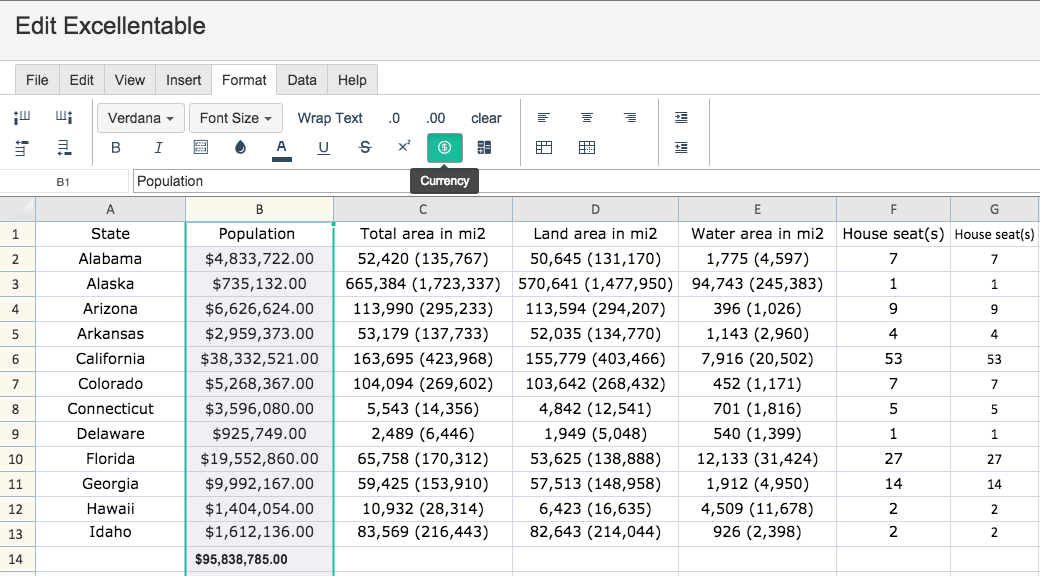Open the Verdana font dropdown
Screen dimensions: 1040x576
(x=141, y=118)
